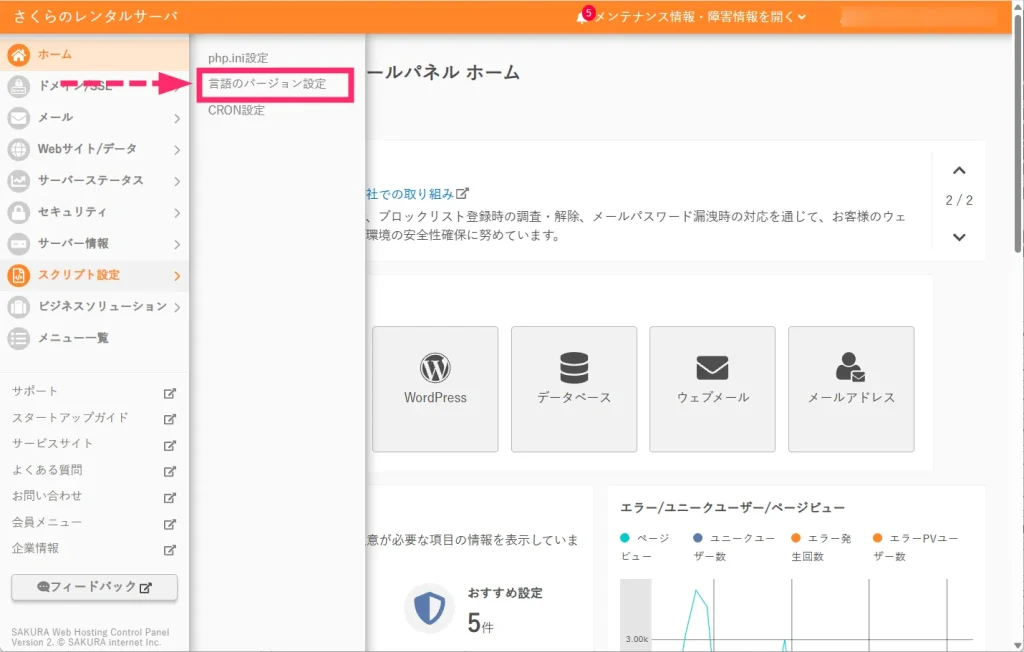Open the notification bell icon
The width and height of the screenshot is (1024, 652).
click(x=581, y=18)
